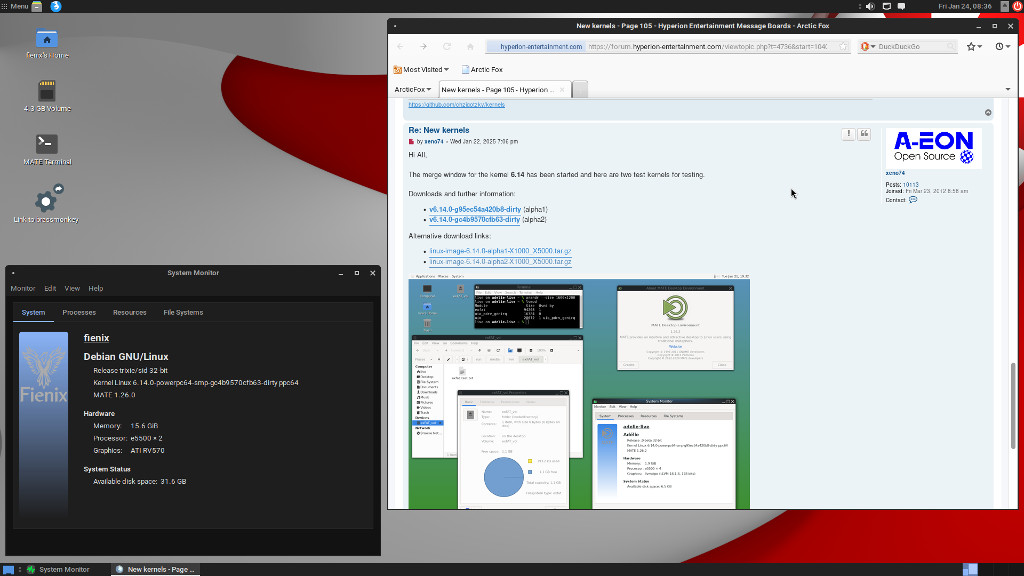Switch to the System tab in System Monitor
This screenshot has width=1024, height=576.
click(x=33, y=313)
